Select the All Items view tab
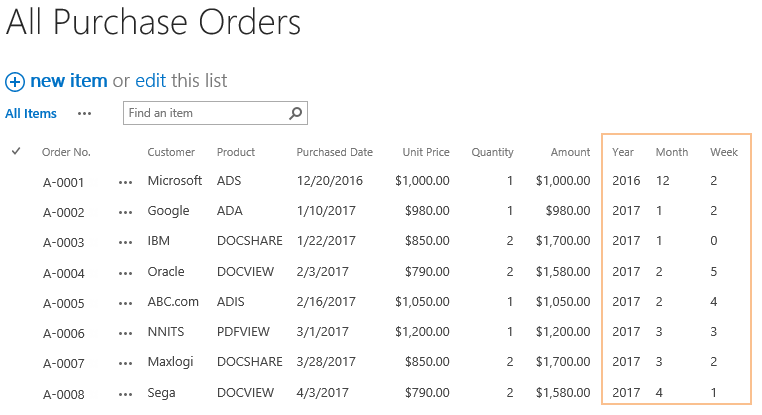The image size is (762, 415). pyautogui.click(x=31, y=114)
